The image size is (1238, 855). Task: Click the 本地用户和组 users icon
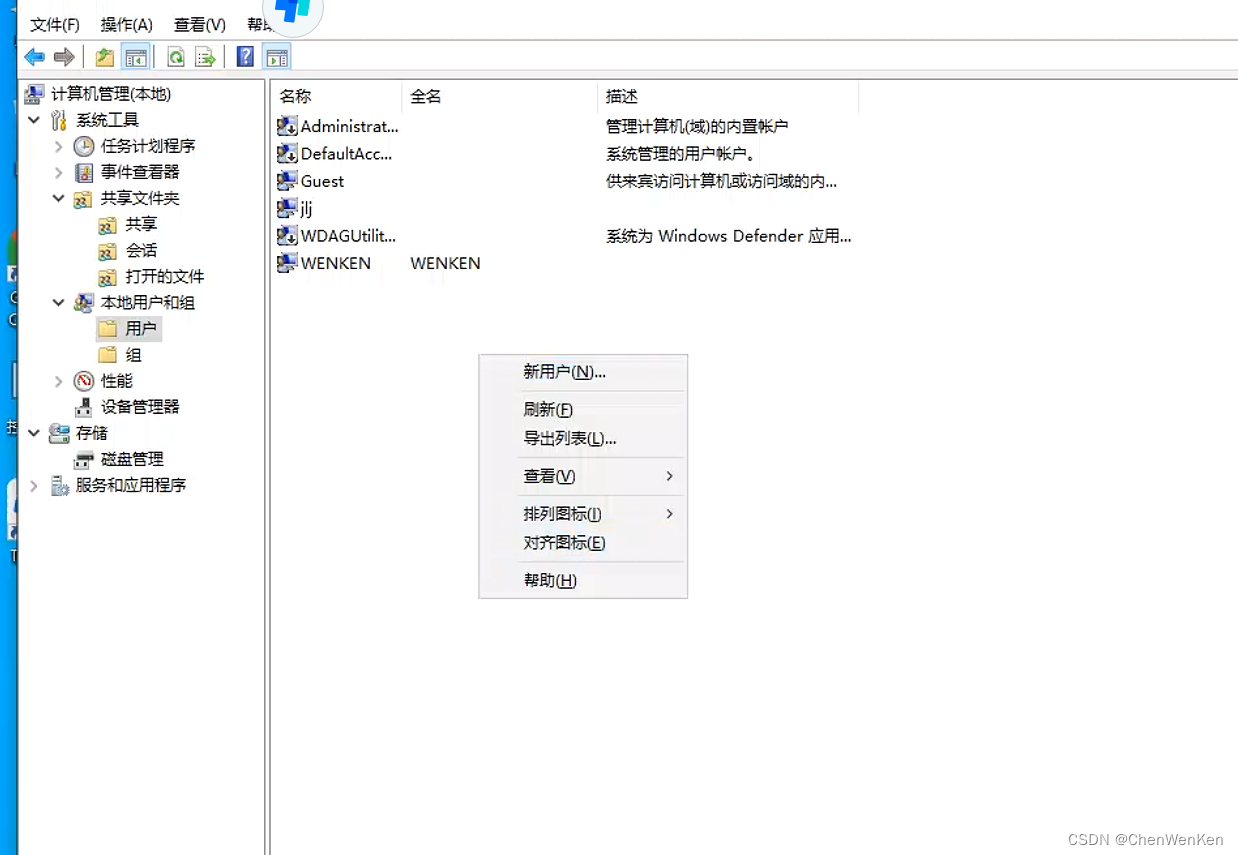point(84,302)
